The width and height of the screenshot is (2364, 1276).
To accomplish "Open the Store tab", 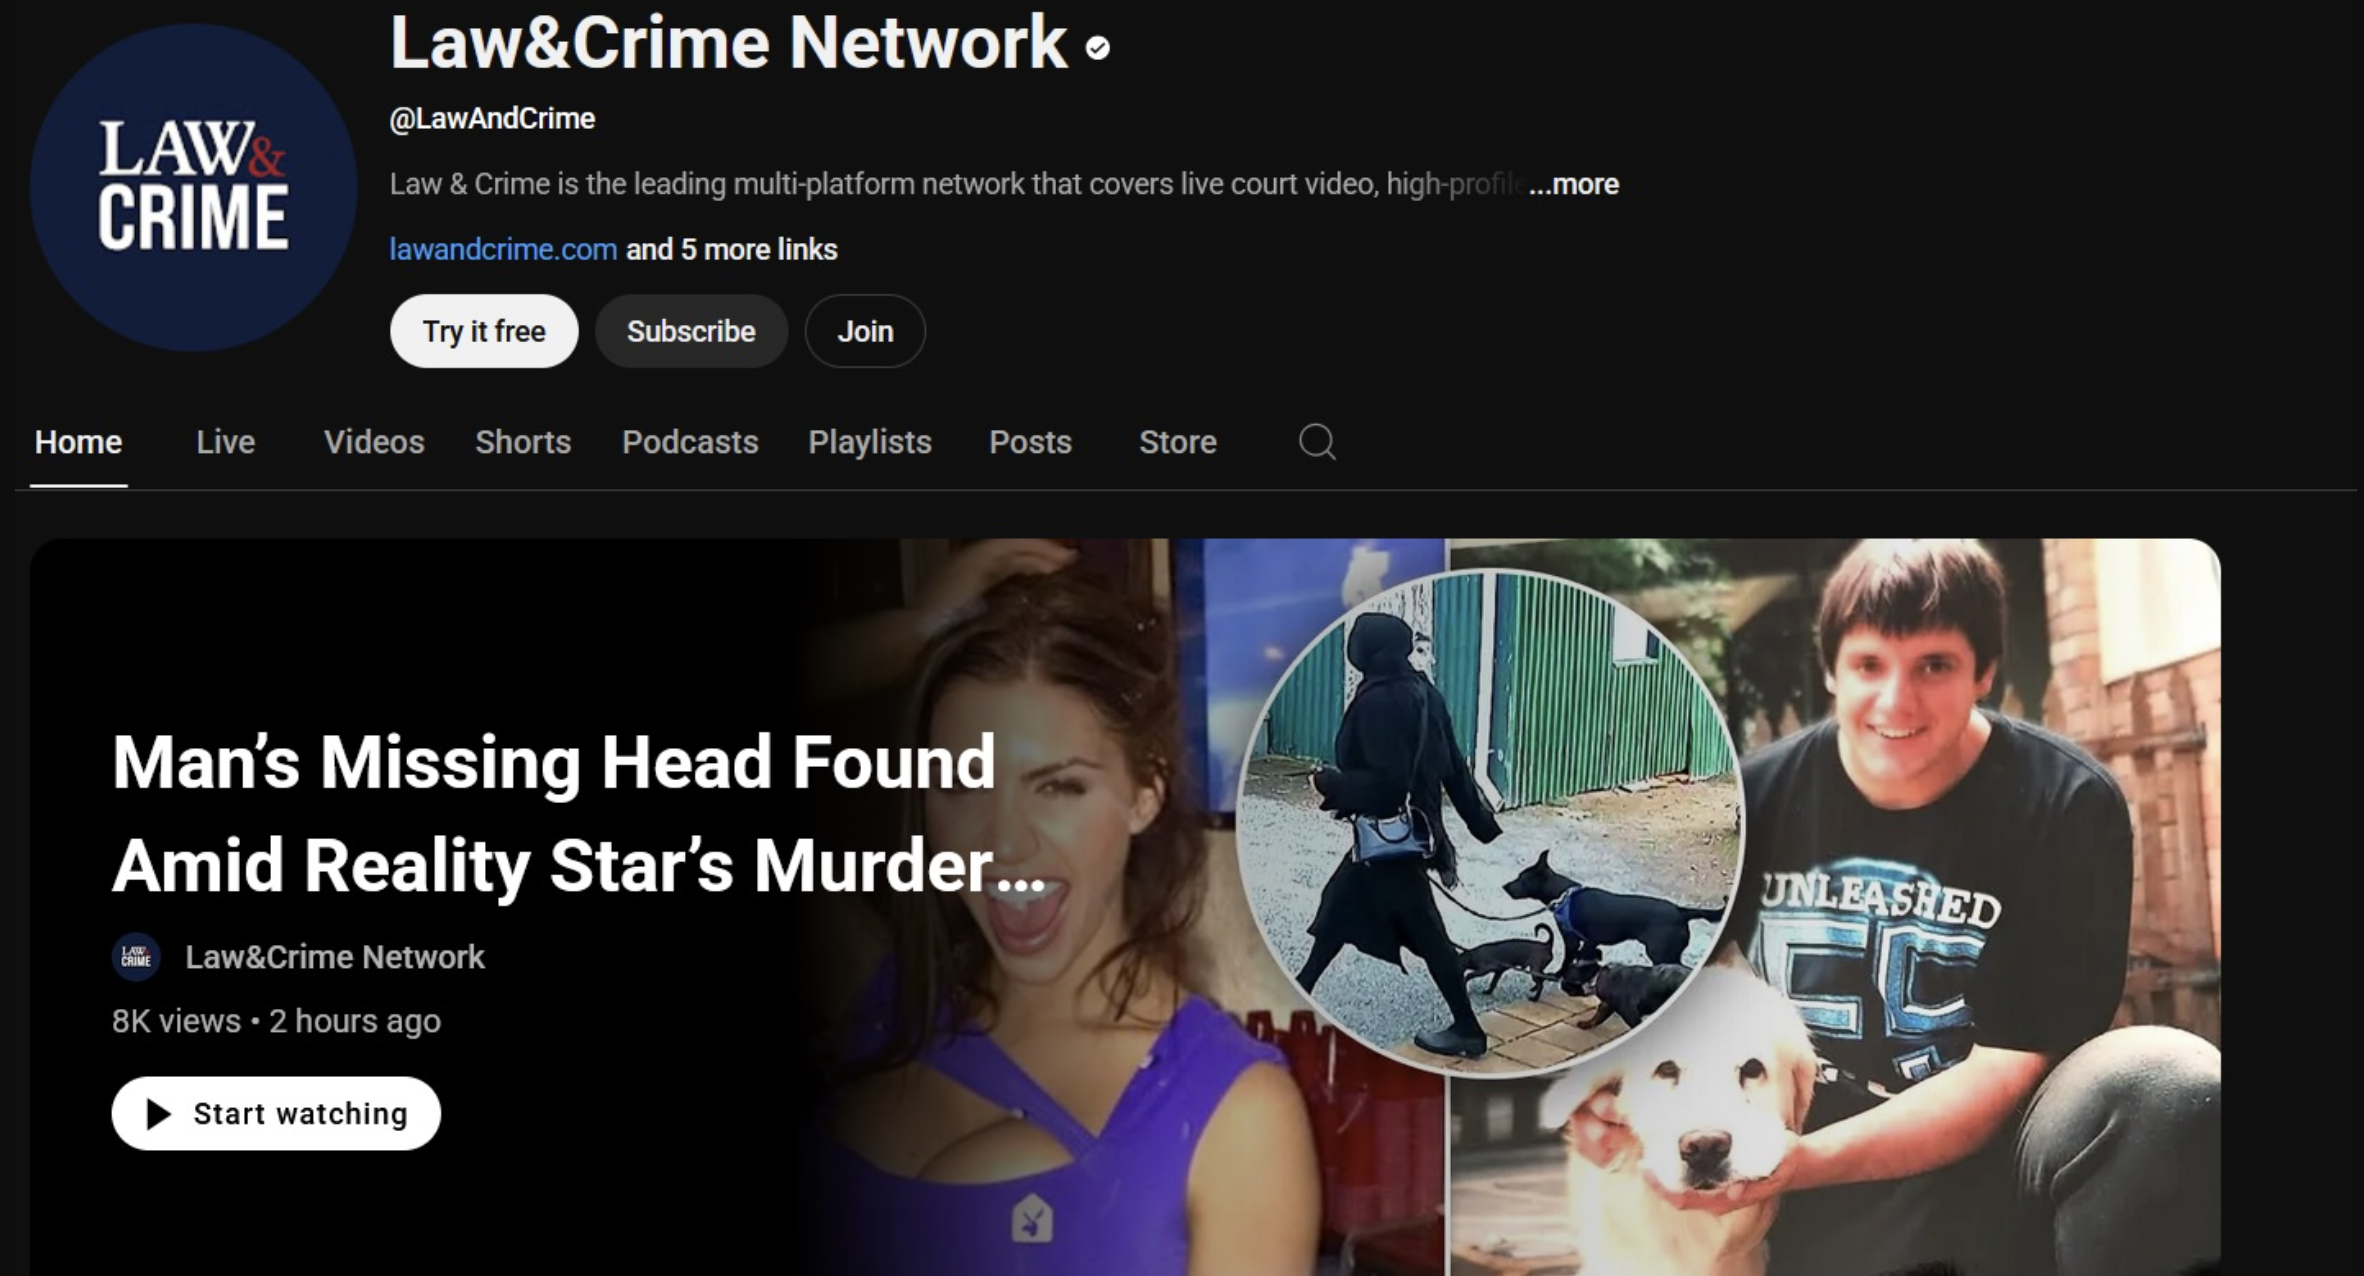I will (x=1178, y=442).
